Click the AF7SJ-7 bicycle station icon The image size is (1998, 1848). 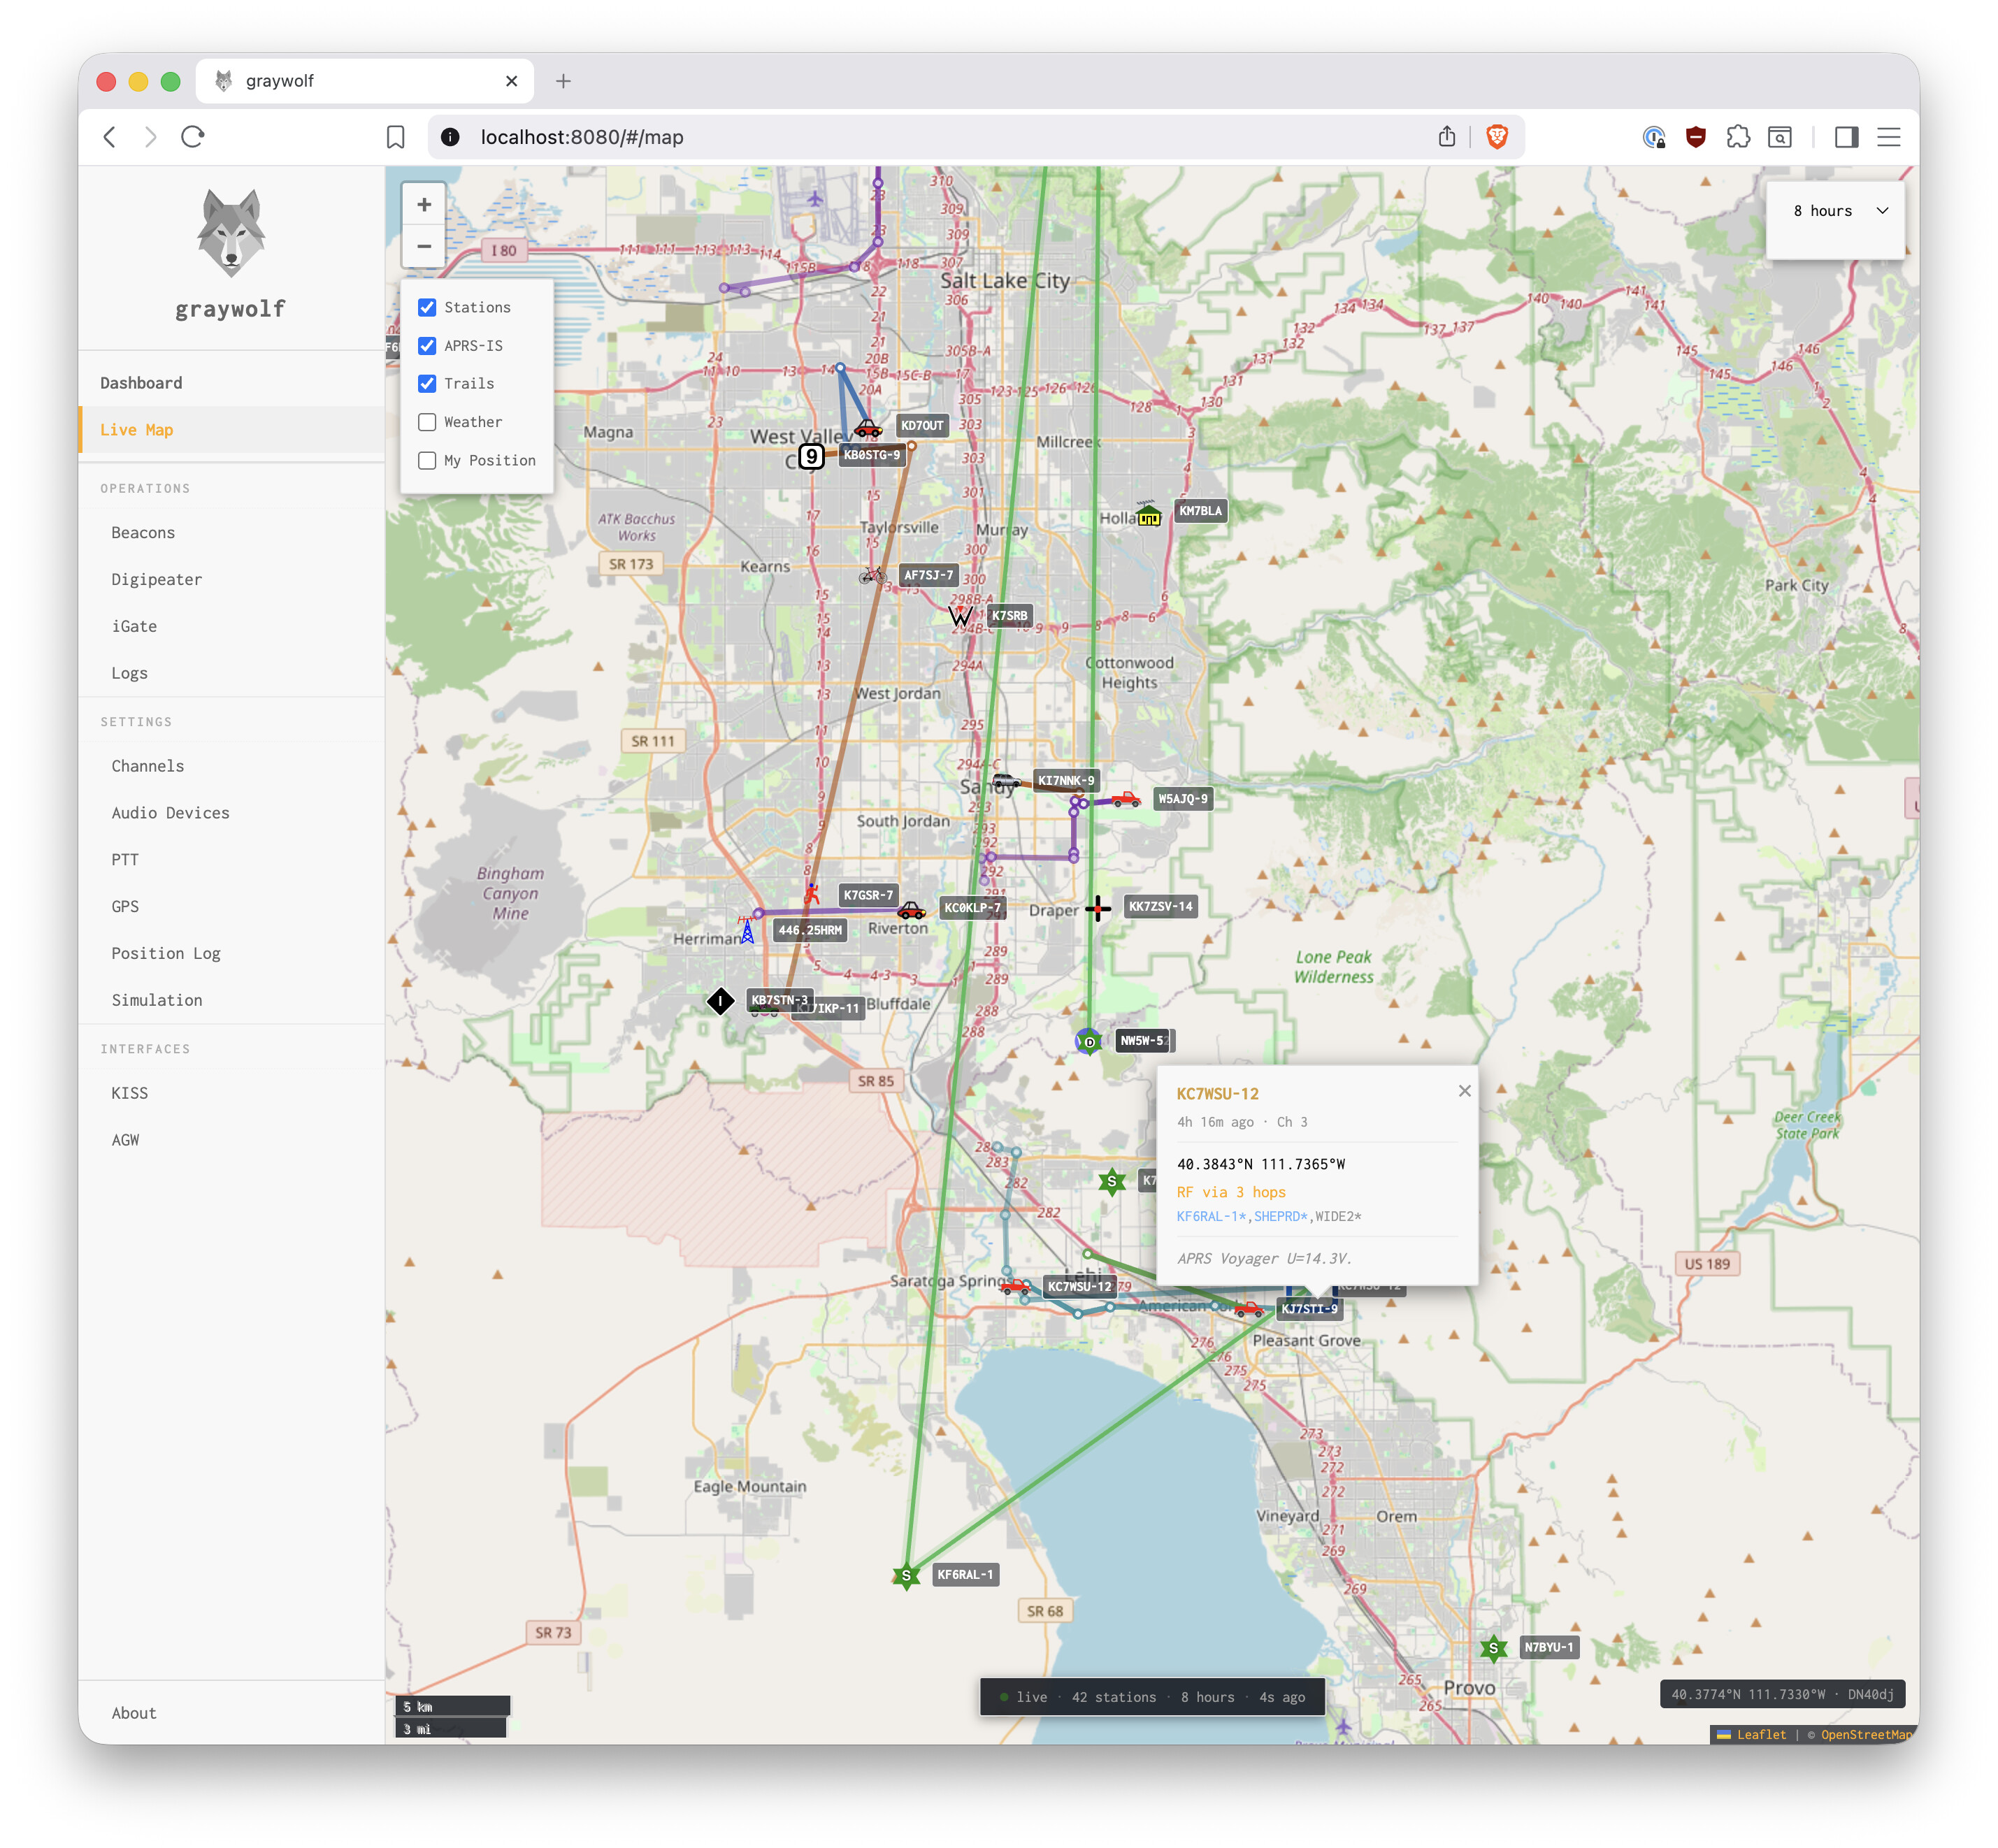point(872,575)
